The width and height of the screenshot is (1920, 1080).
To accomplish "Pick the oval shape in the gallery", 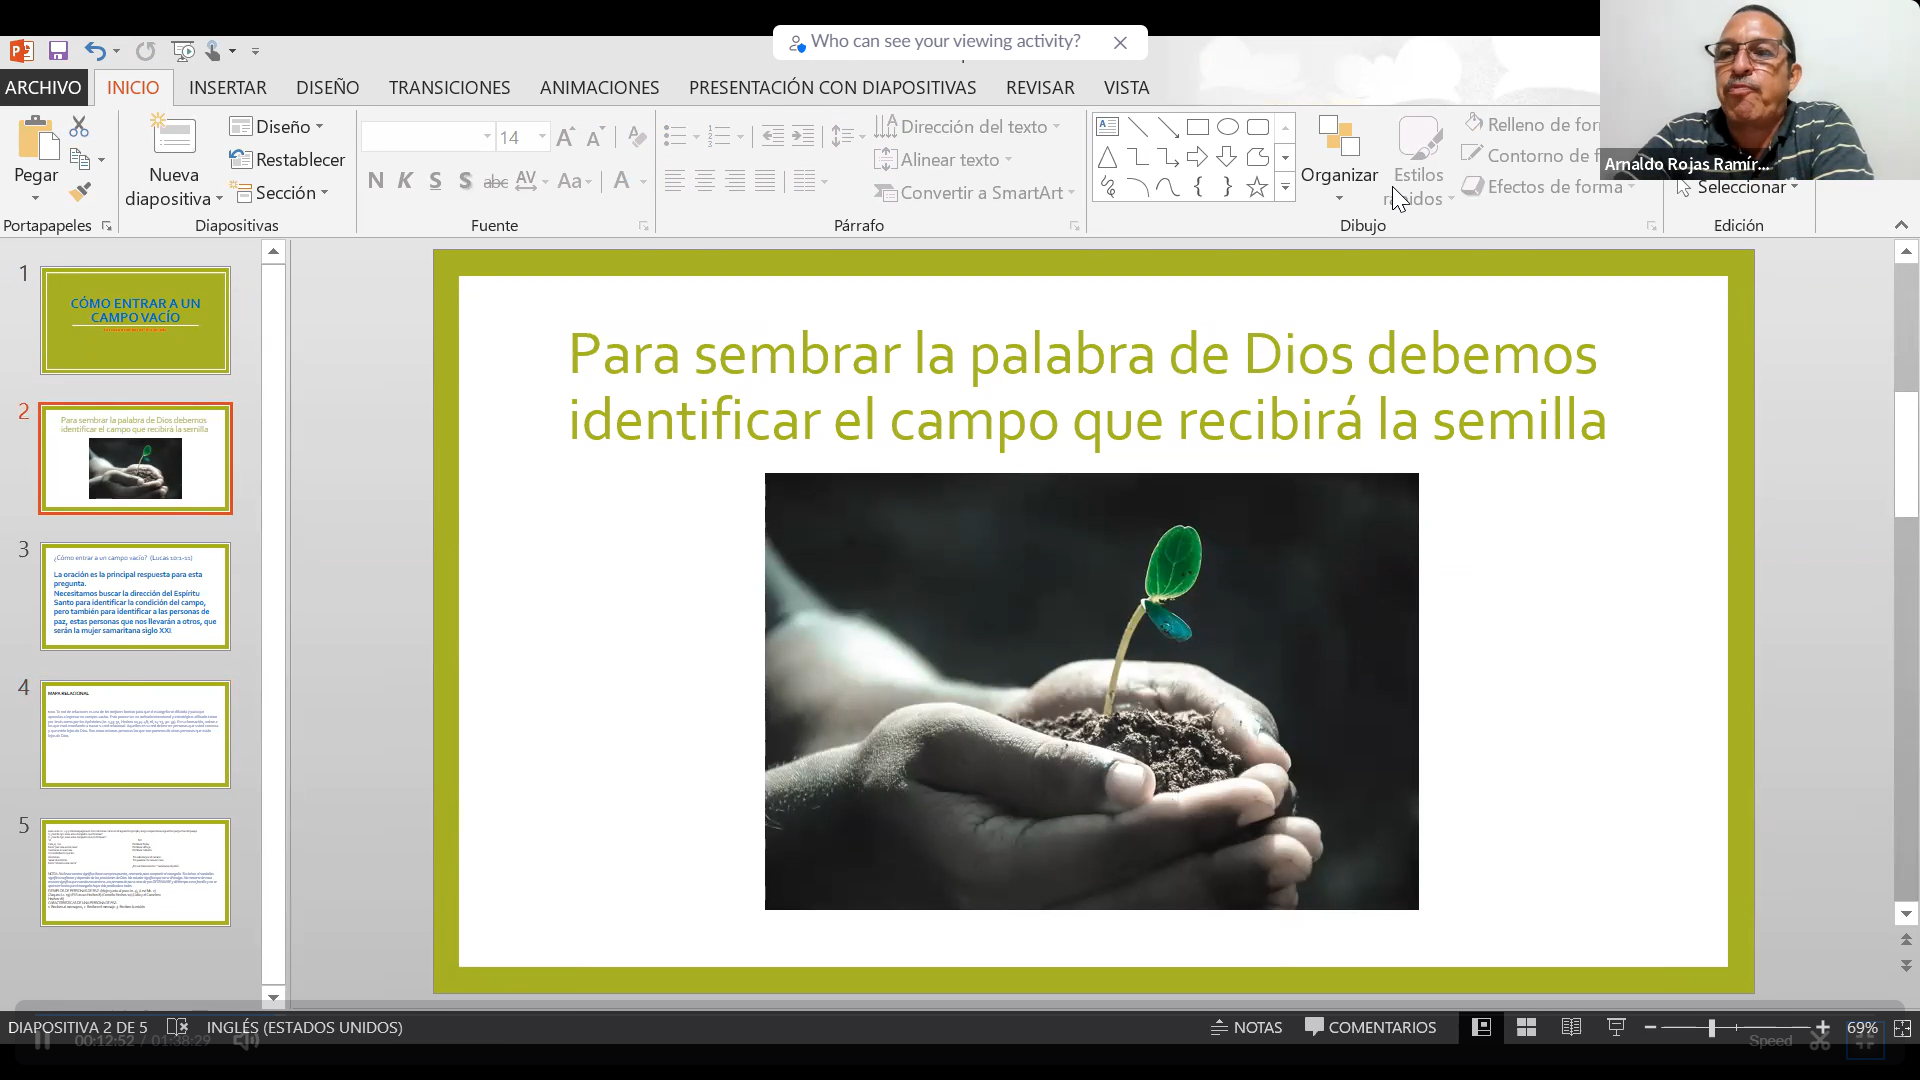I will pyautogui.click(x=1227, y=127).
